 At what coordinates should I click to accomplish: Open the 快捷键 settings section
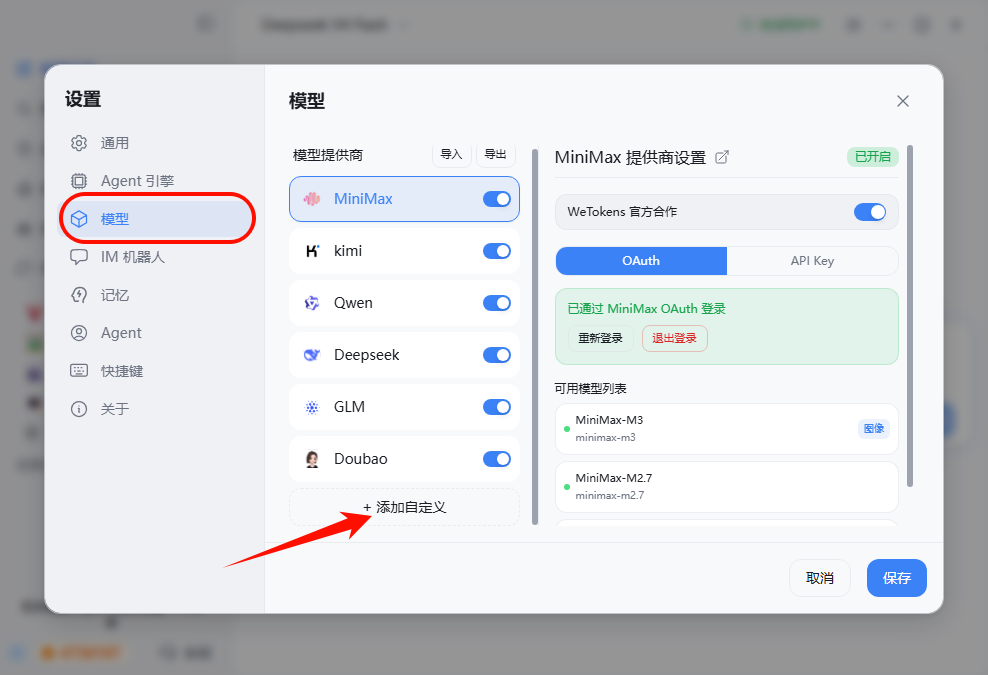[x=156, y=371]
